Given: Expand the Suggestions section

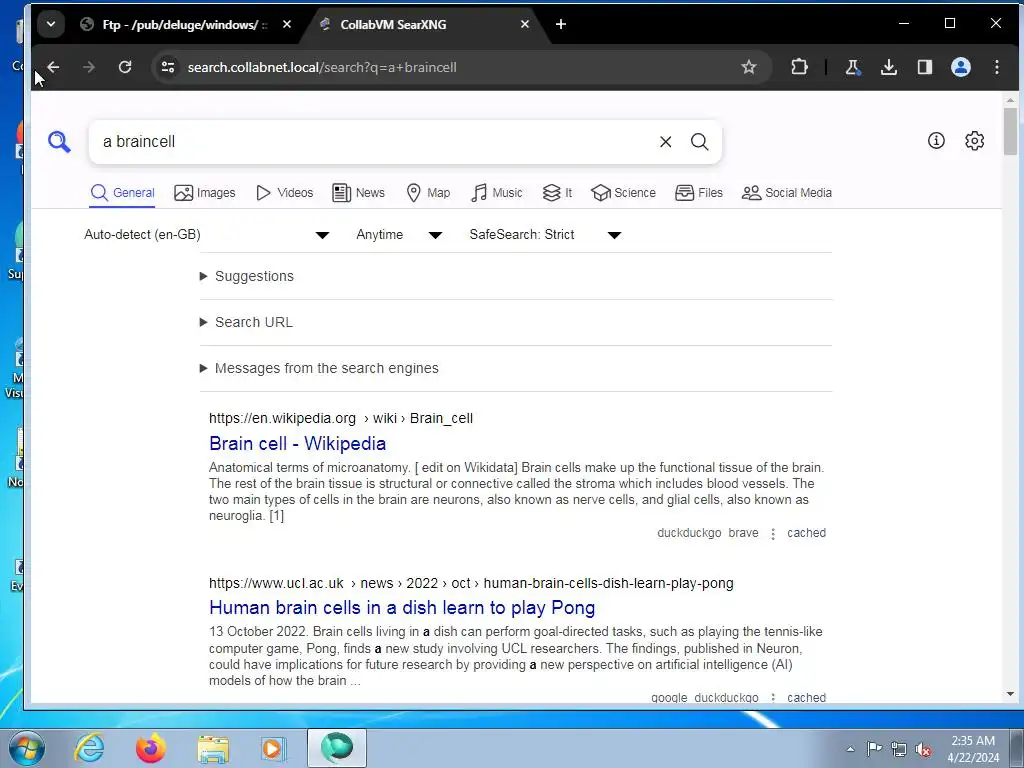Looking at the screenshot, I should tap(247, 276).
